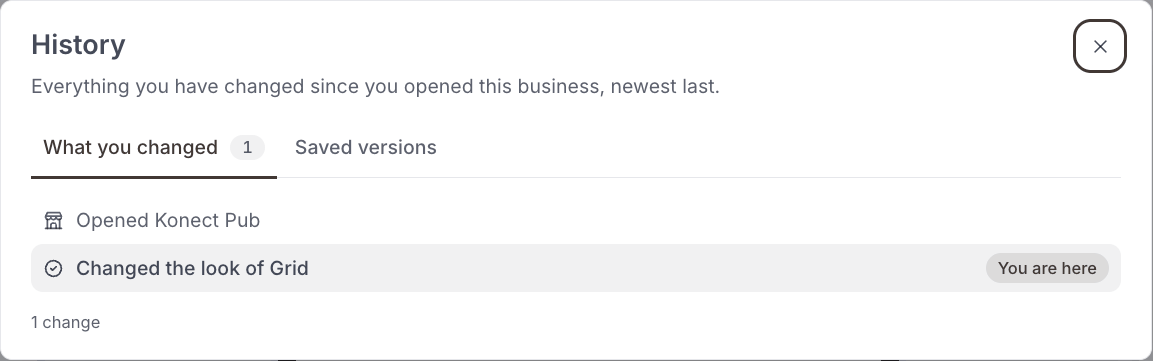Click the You are here badge
This screenshot has height=361, width=1153.
1047,268
